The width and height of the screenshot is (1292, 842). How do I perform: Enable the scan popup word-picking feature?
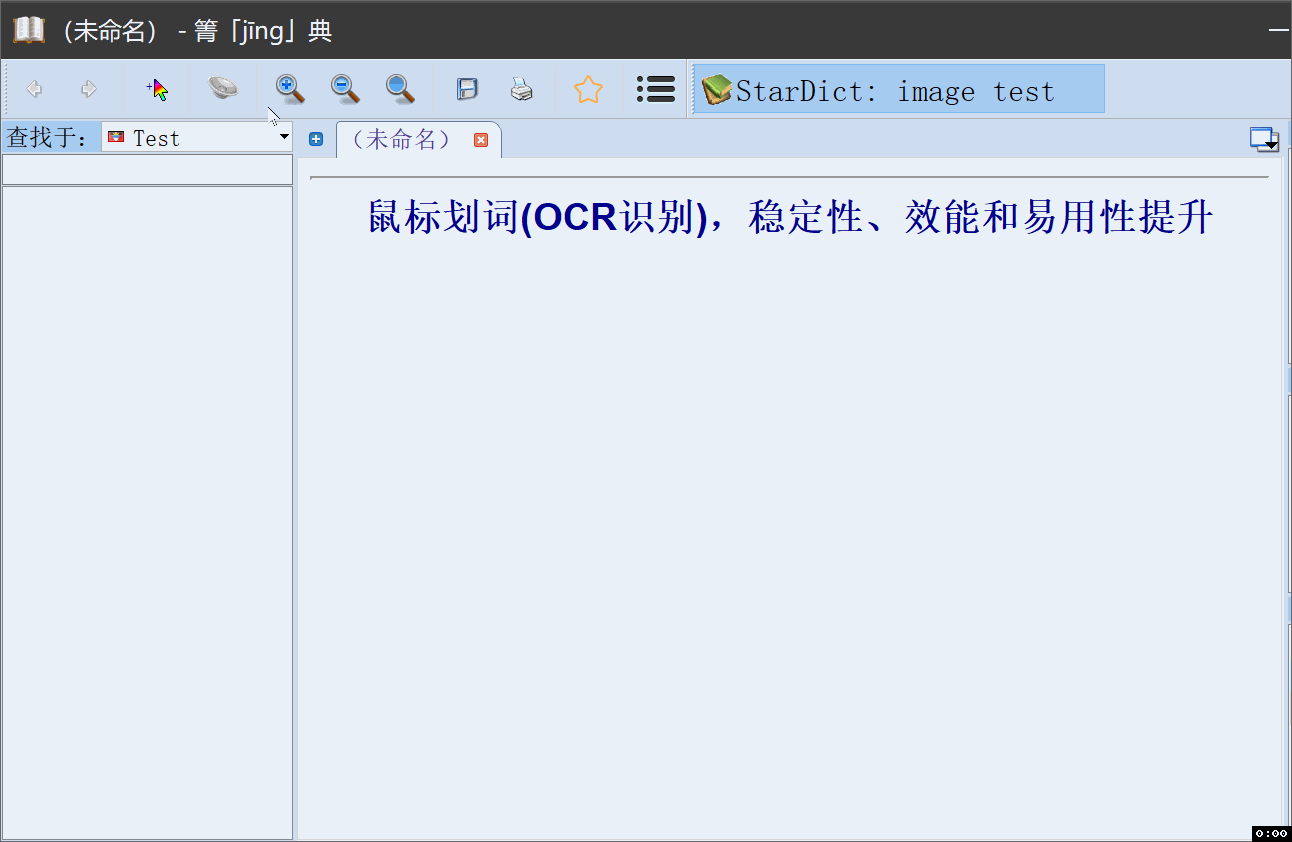click(156, 89)
